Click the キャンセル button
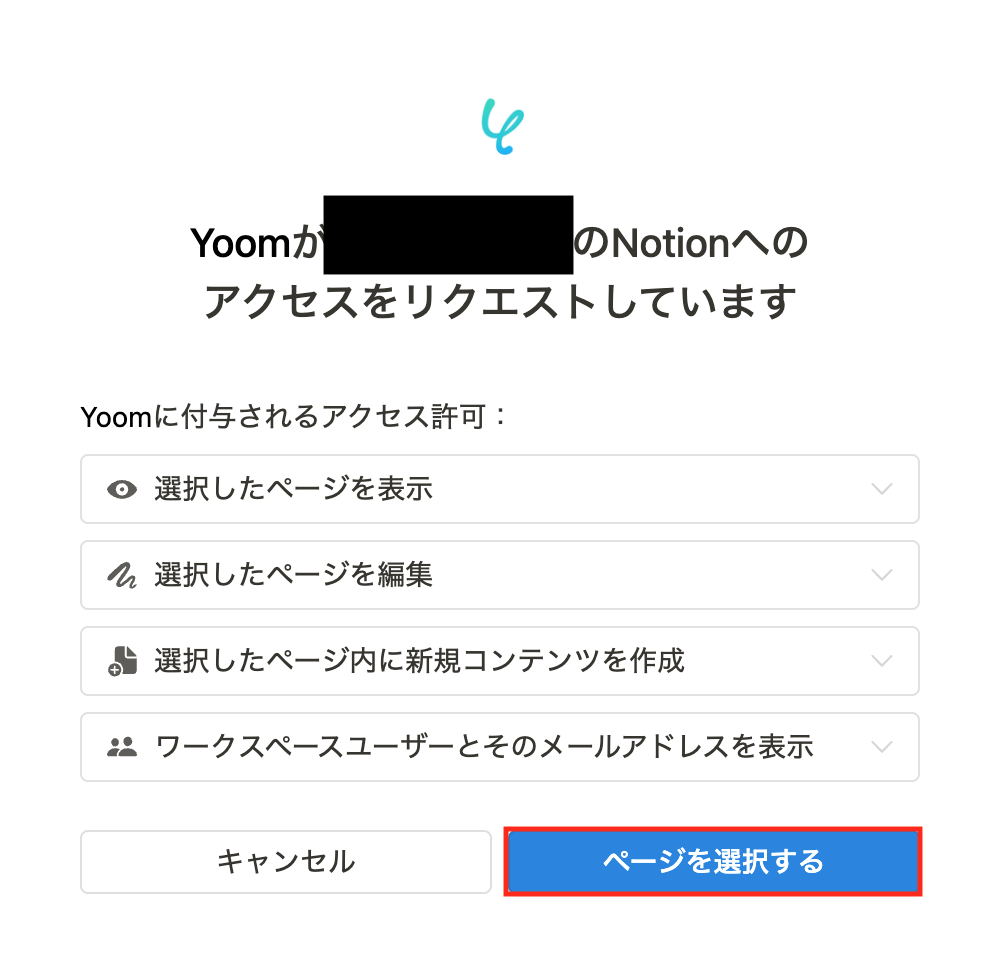The image size is (996, 956). pos(285,862)
